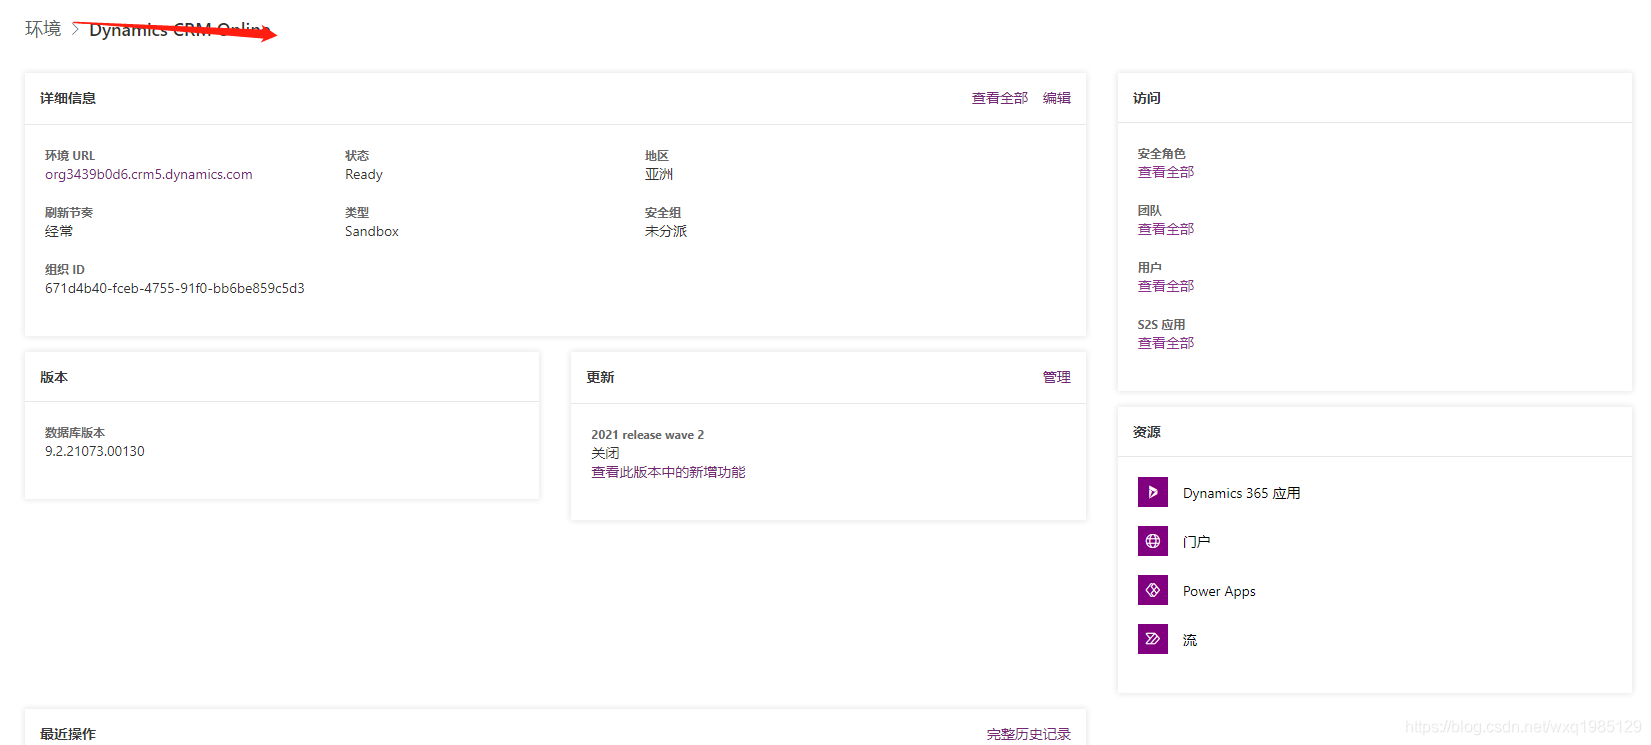Image resolution: width=1651 pixels, height=745 pixels.
Task: Click 编辑 to edit environment details
Action: [x=1057, y=98]
